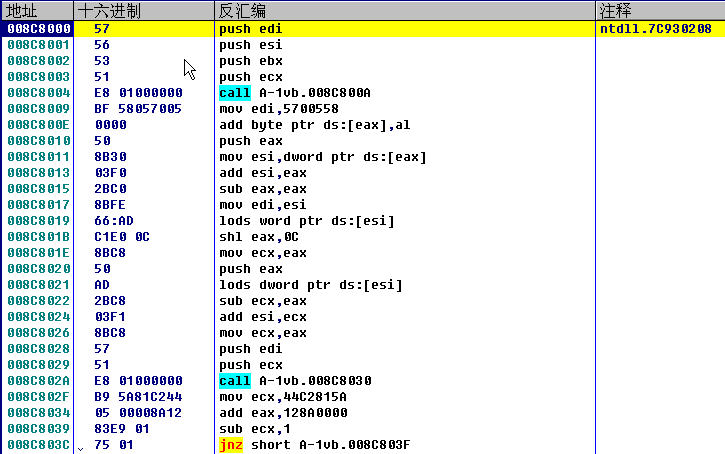Select address 008C8011
The height and width of the screenshot is (454, 725).
coord(39,157)
